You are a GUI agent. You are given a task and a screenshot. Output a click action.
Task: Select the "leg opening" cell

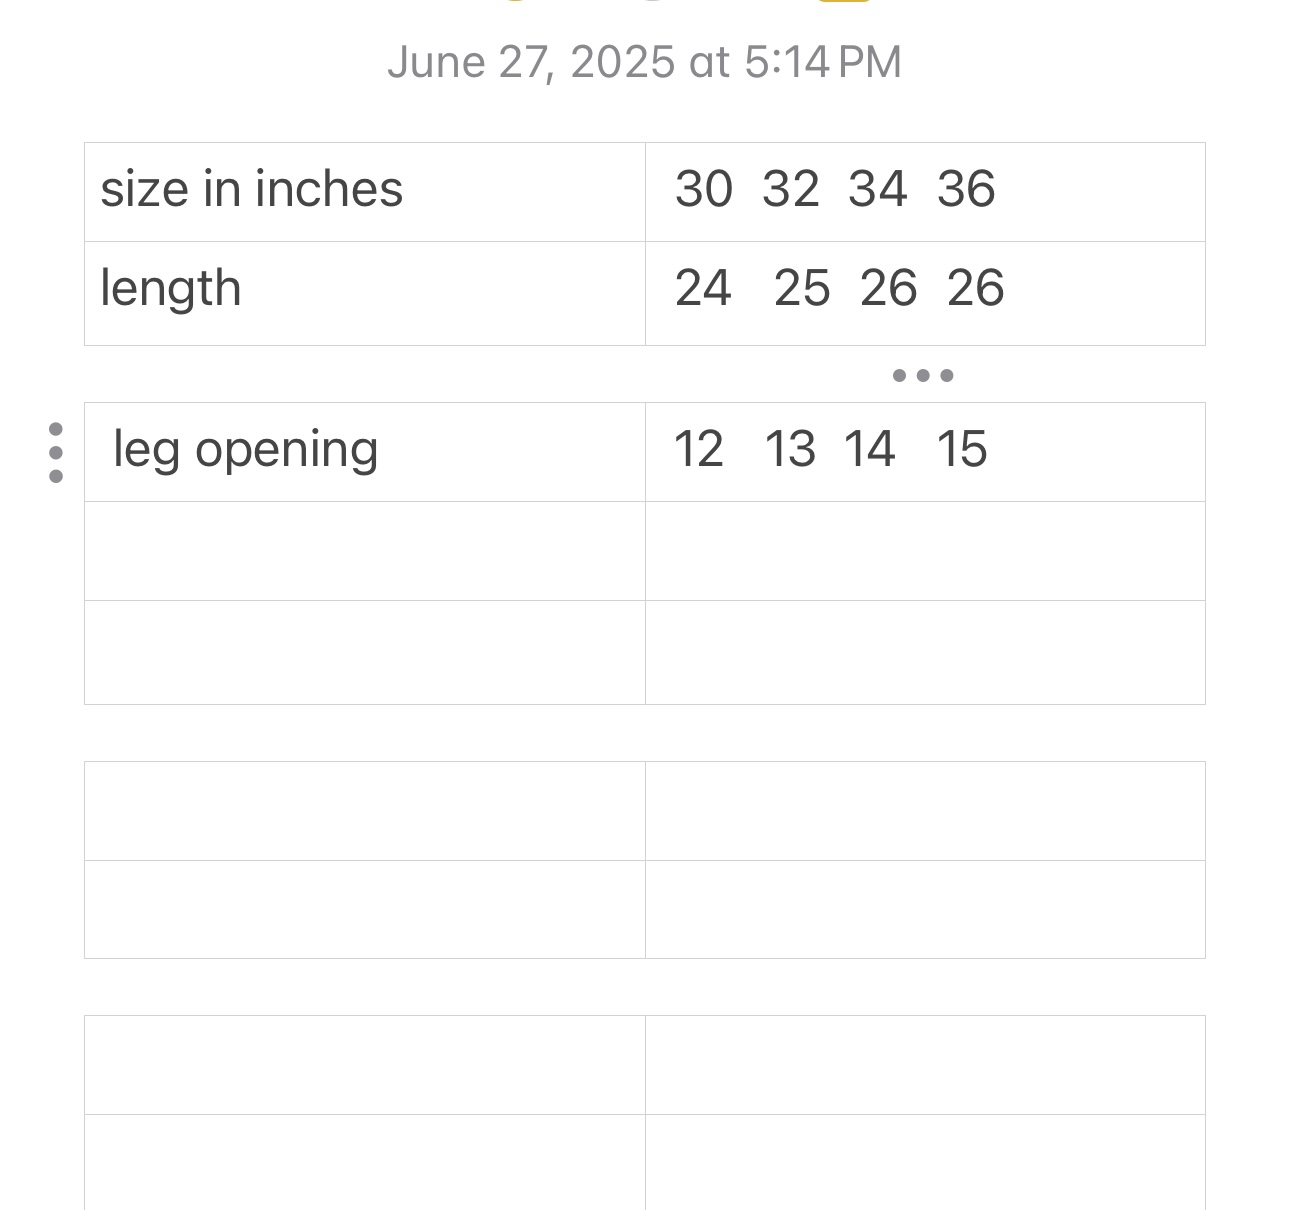(364, 451)
